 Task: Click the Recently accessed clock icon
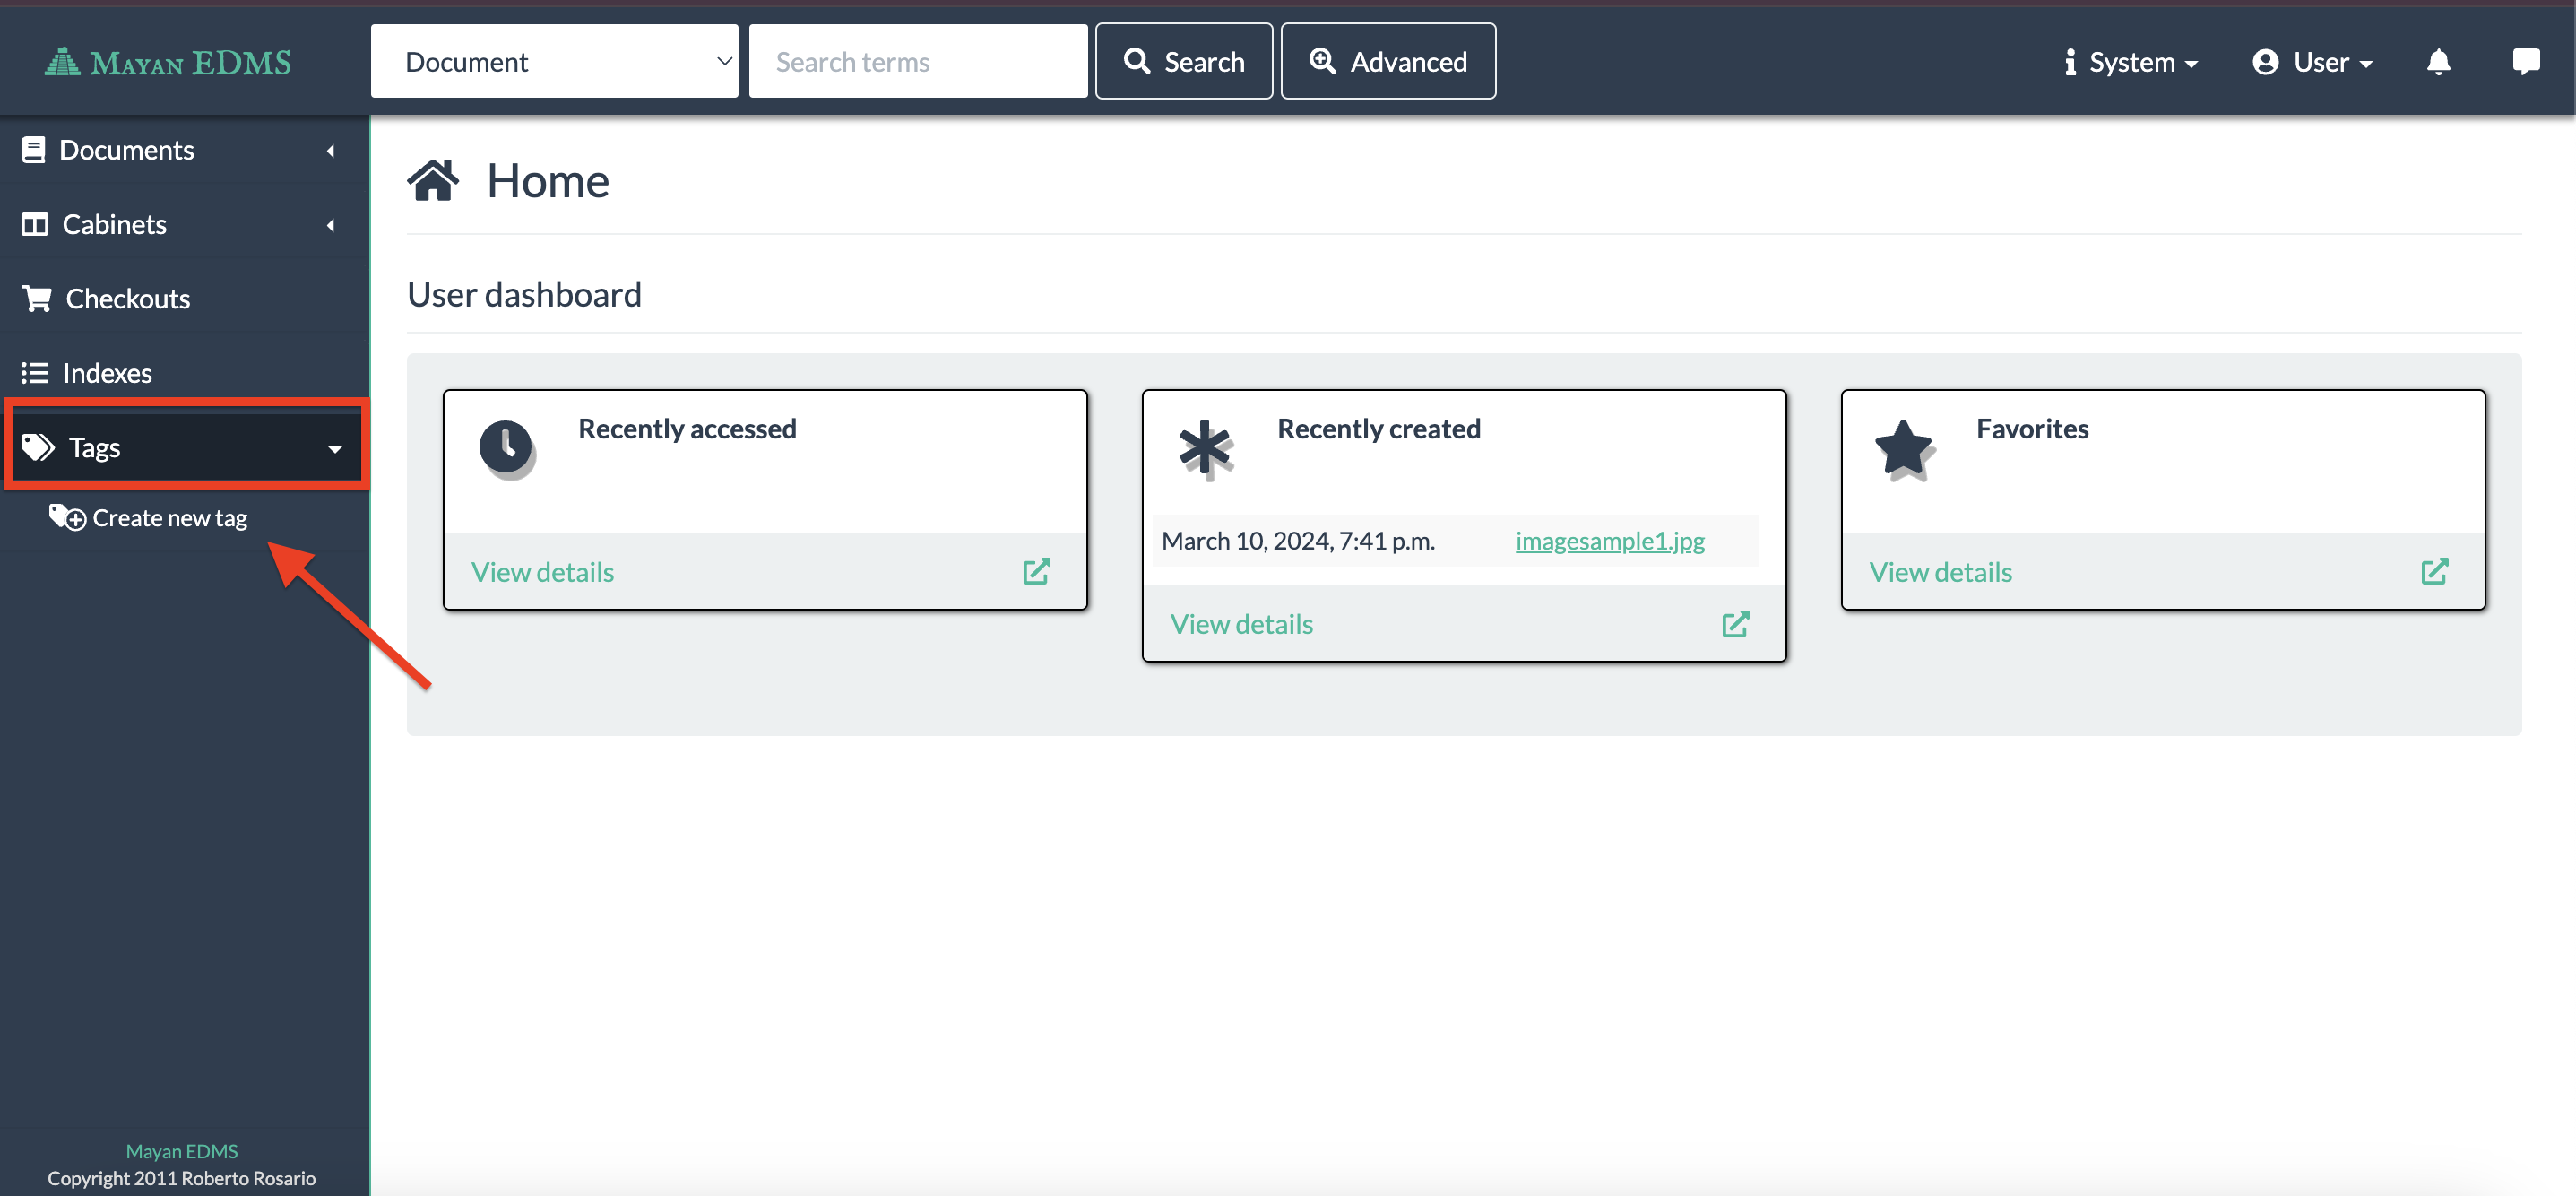coord(506,448)
